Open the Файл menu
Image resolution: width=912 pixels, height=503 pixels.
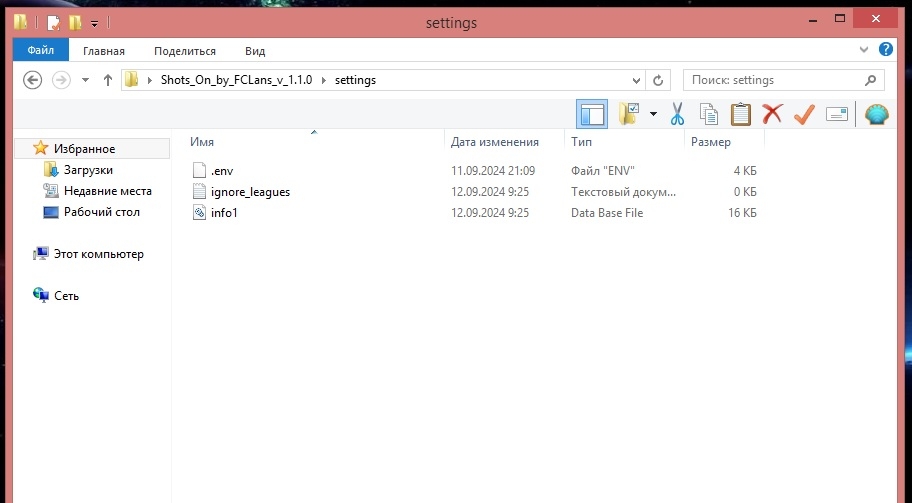pyautogui.click(x=41, y=50)
